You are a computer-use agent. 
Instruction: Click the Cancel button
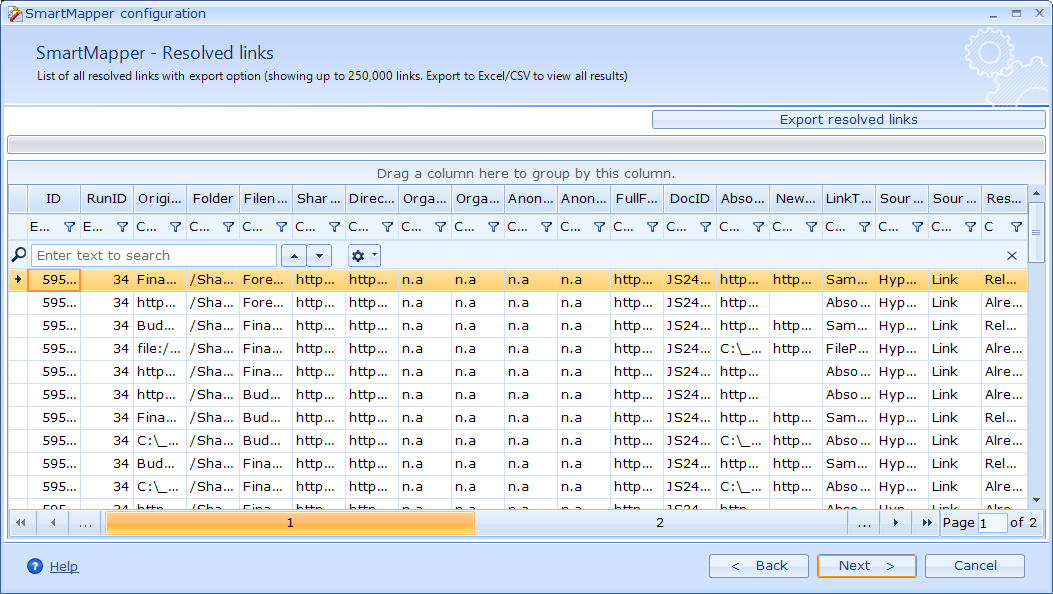975,566
